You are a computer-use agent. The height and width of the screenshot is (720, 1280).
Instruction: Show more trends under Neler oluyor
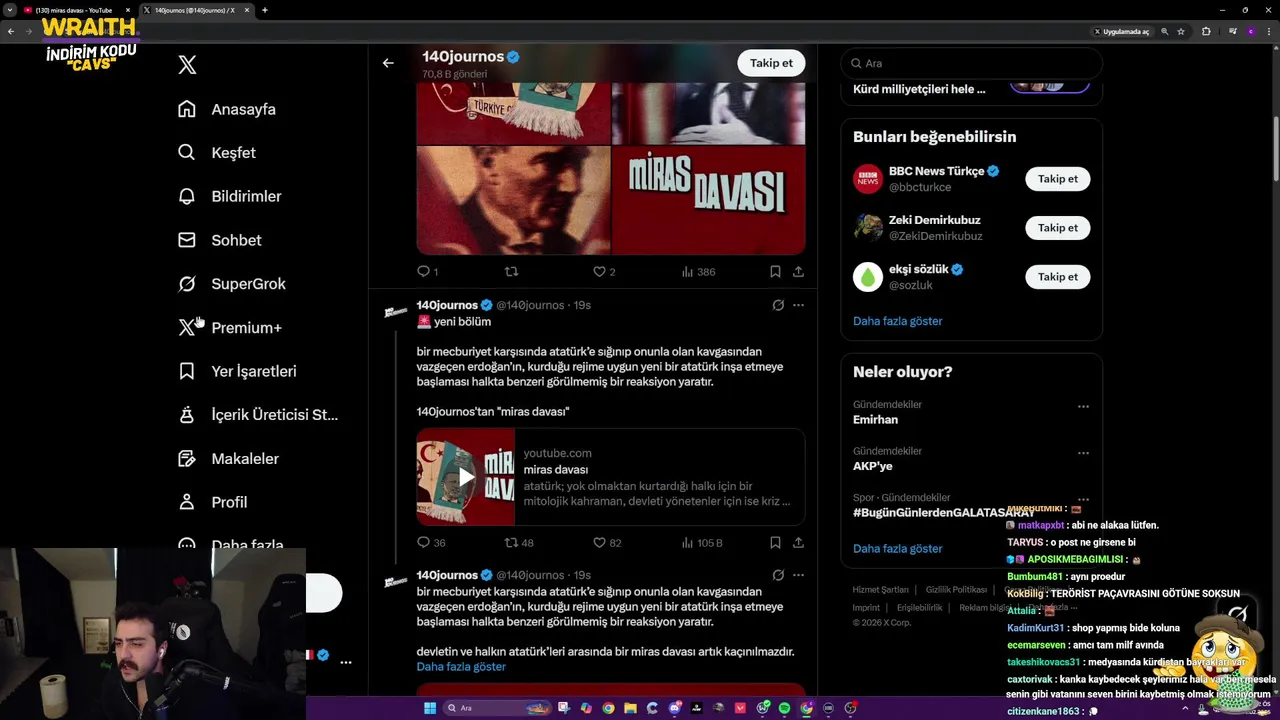click(x=897, y=549)
